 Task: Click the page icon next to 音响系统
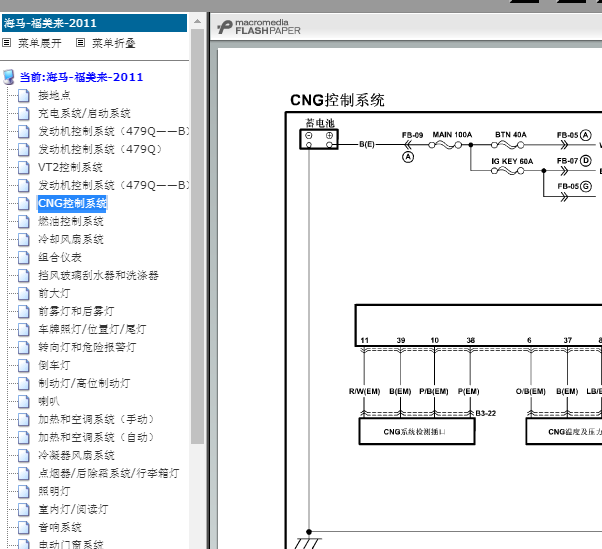[x=23, y=528]
